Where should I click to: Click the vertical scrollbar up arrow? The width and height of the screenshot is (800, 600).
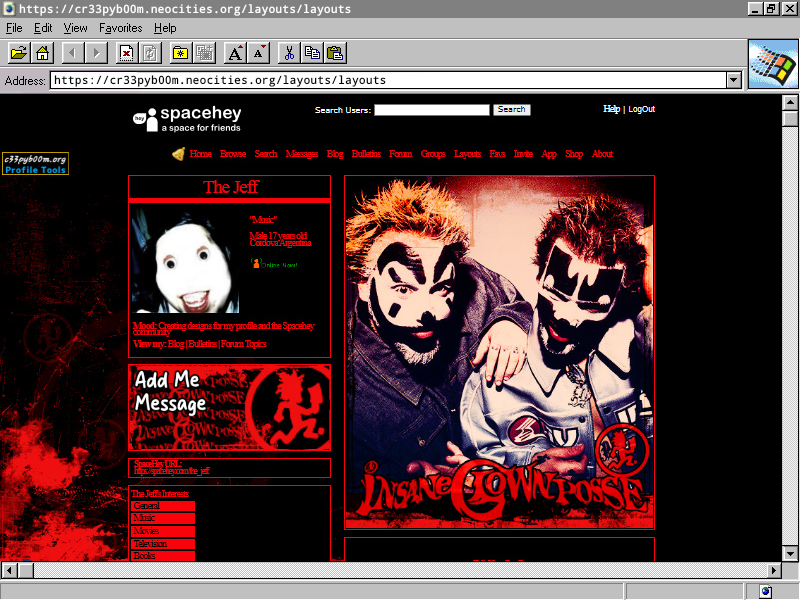(x=790, y=103)
